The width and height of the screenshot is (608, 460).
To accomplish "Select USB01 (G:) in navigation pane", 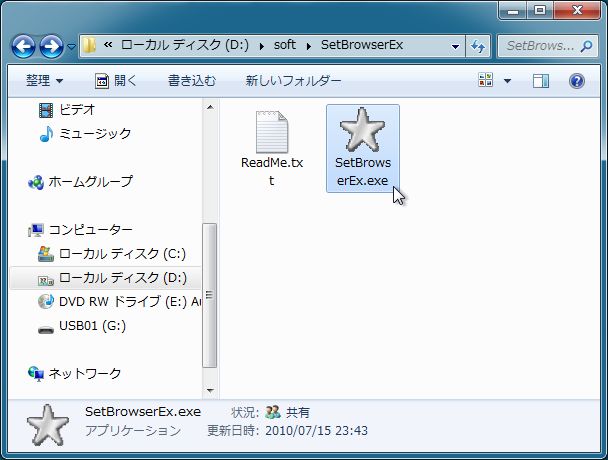I will [92, 326].
